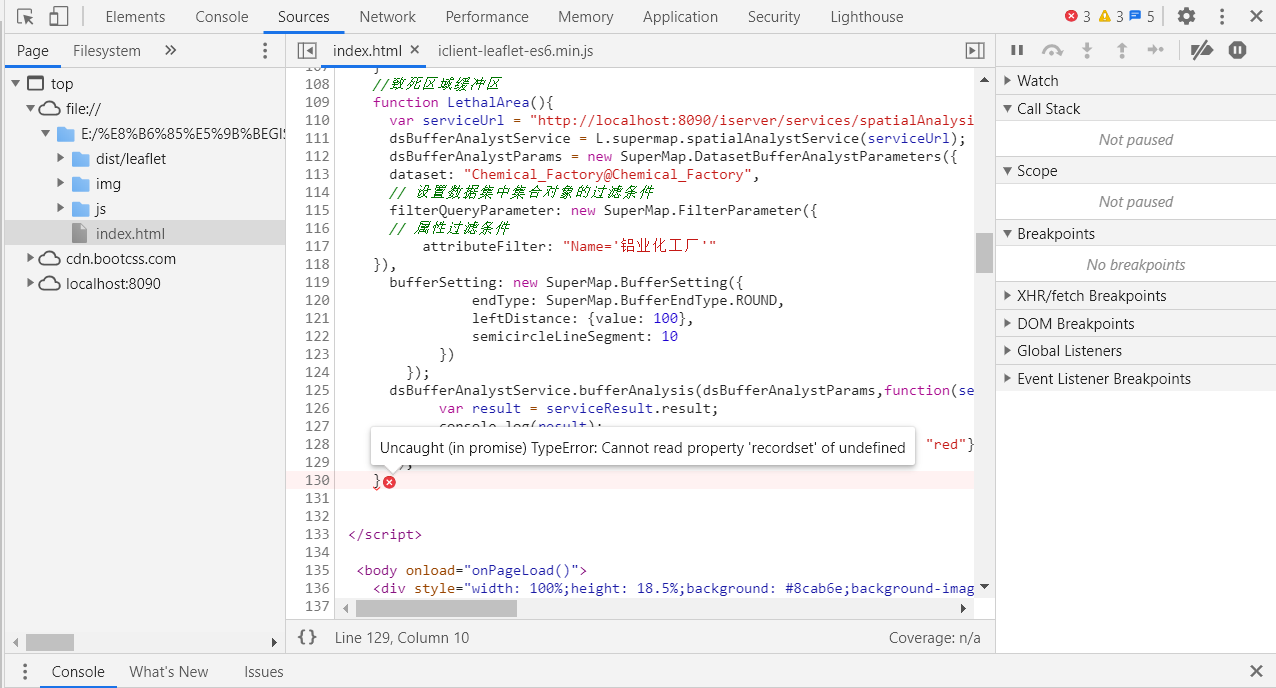Click the step over function icon
The image size is (1276, 688).
(1052, 50)
